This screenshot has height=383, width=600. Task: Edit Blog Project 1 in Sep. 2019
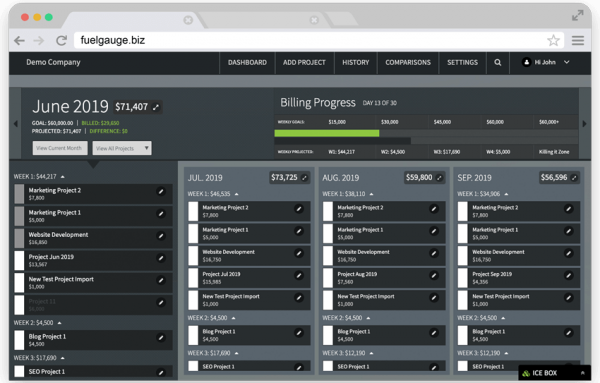[569, 333]
